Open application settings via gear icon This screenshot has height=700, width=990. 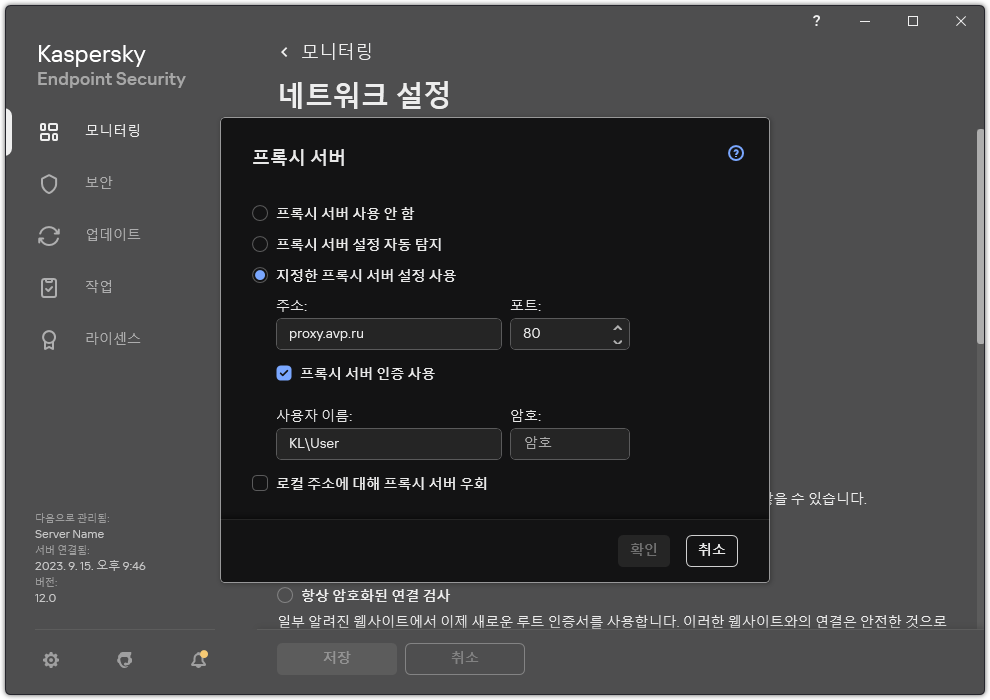click(50, 660)
